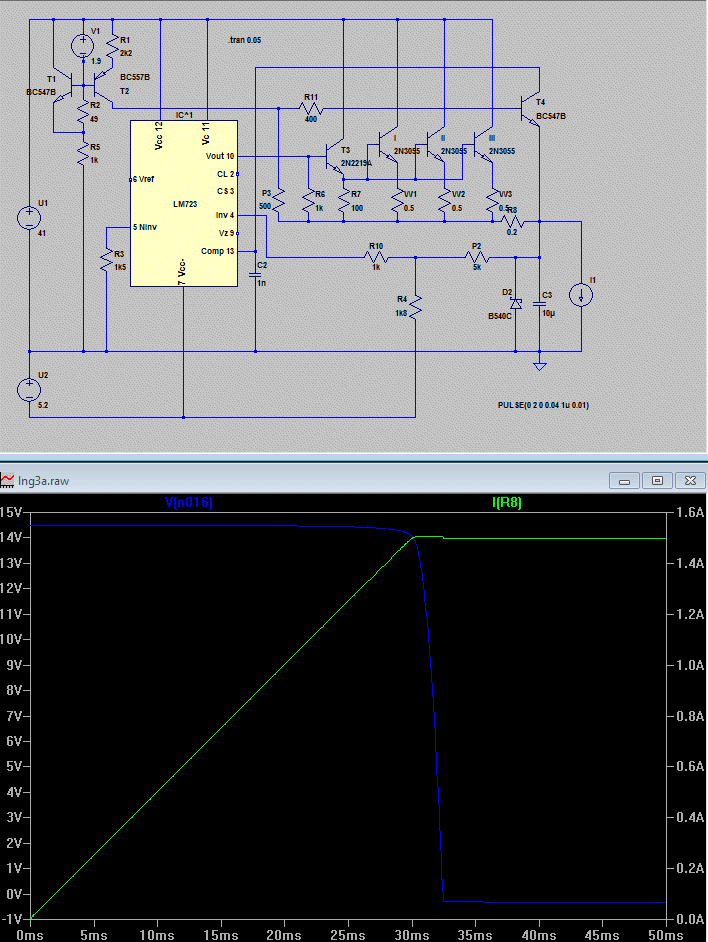Click the 6 Vref pin label
The height and width of the screenshot is (942, 708).
point(144,179)
